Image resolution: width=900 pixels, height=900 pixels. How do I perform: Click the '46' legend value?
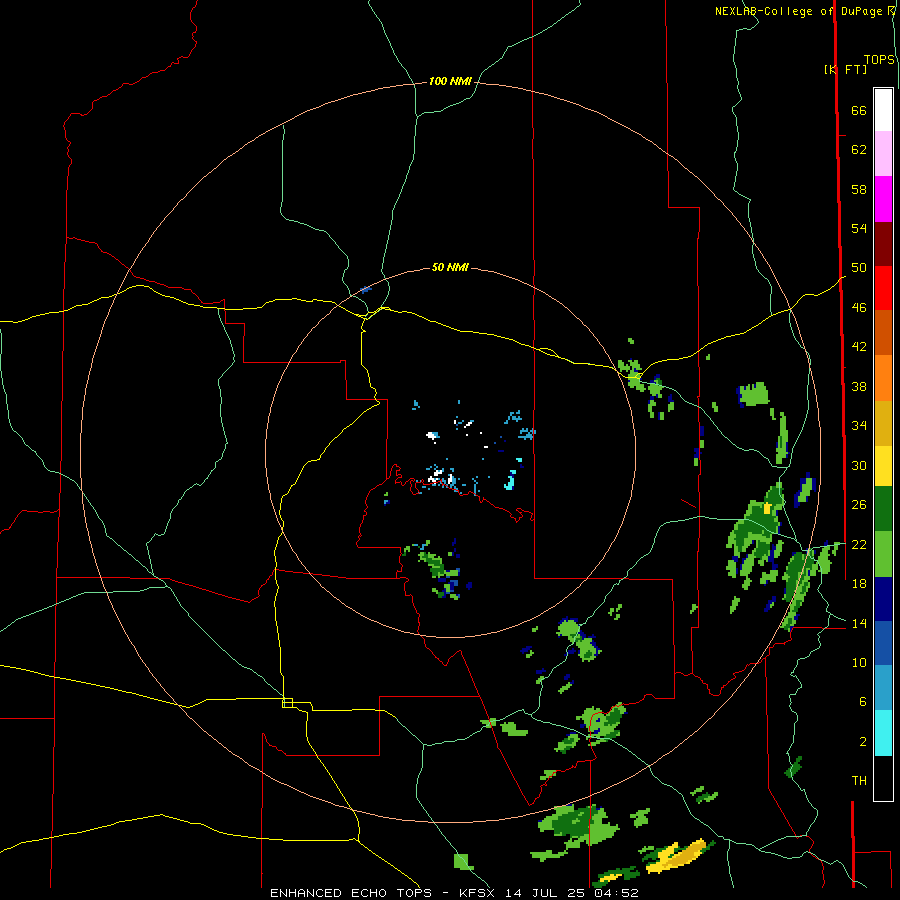tap(859, 307)
